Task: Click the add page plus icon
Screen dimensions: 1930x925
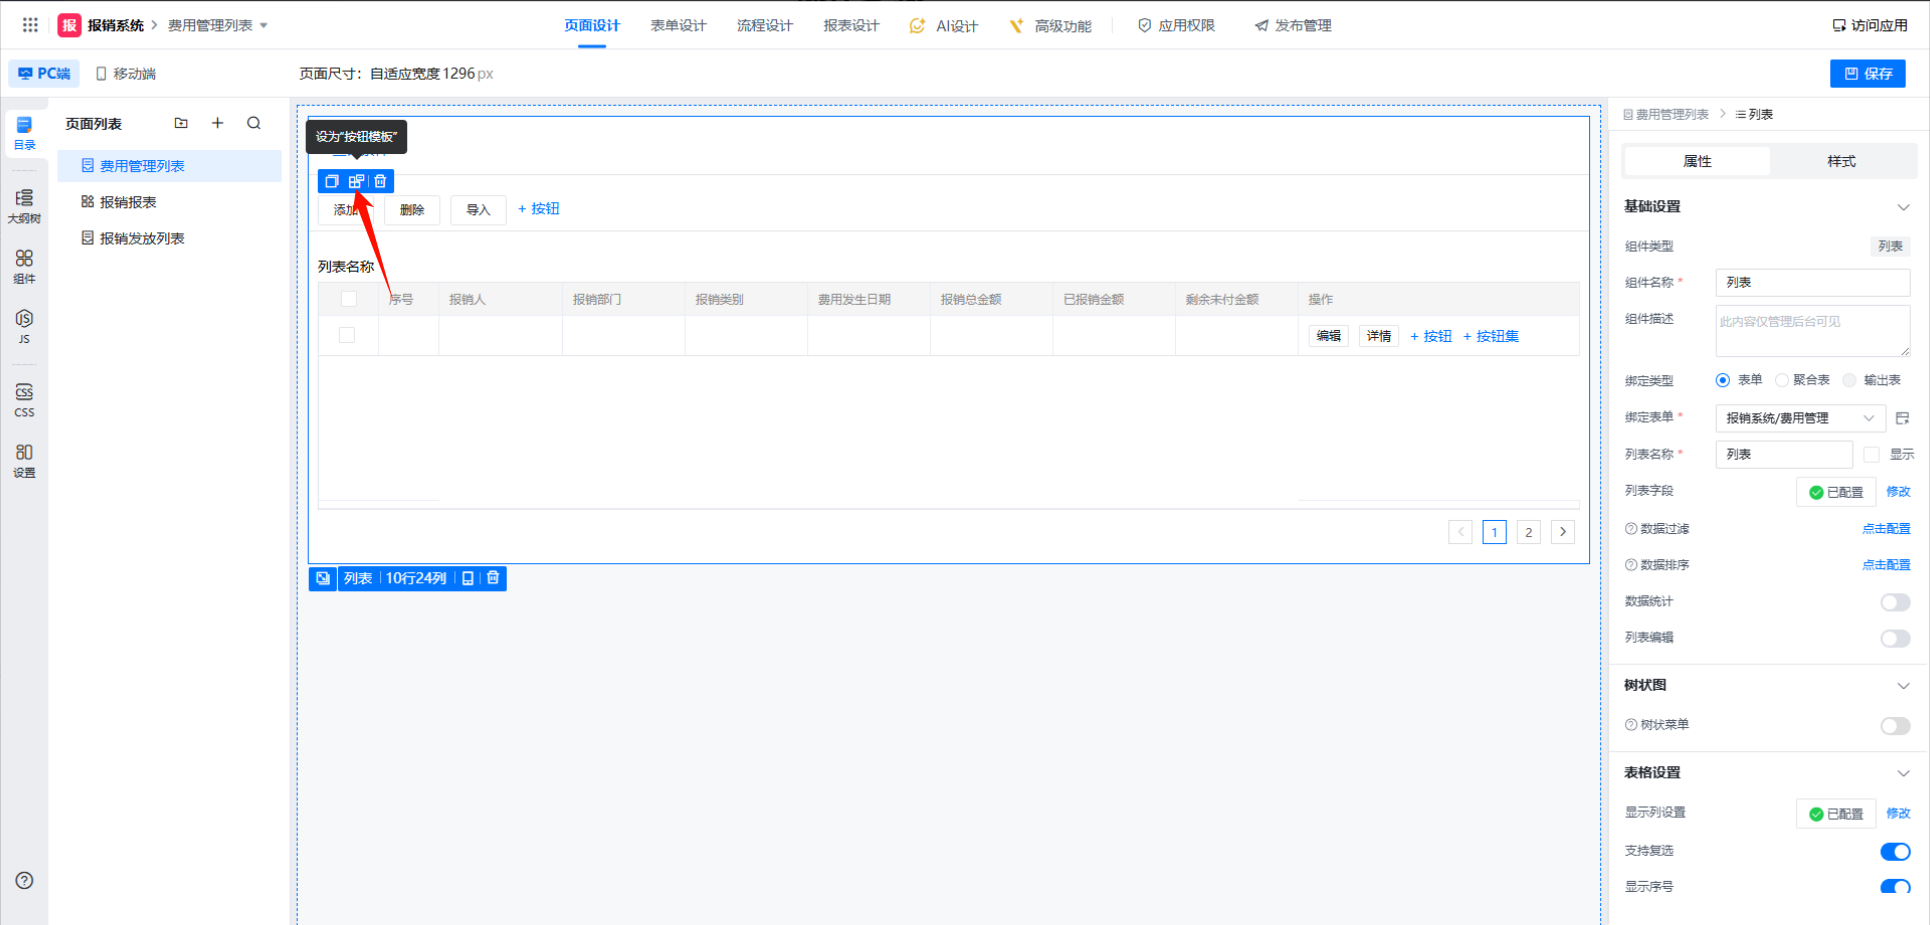Action: 217,123
